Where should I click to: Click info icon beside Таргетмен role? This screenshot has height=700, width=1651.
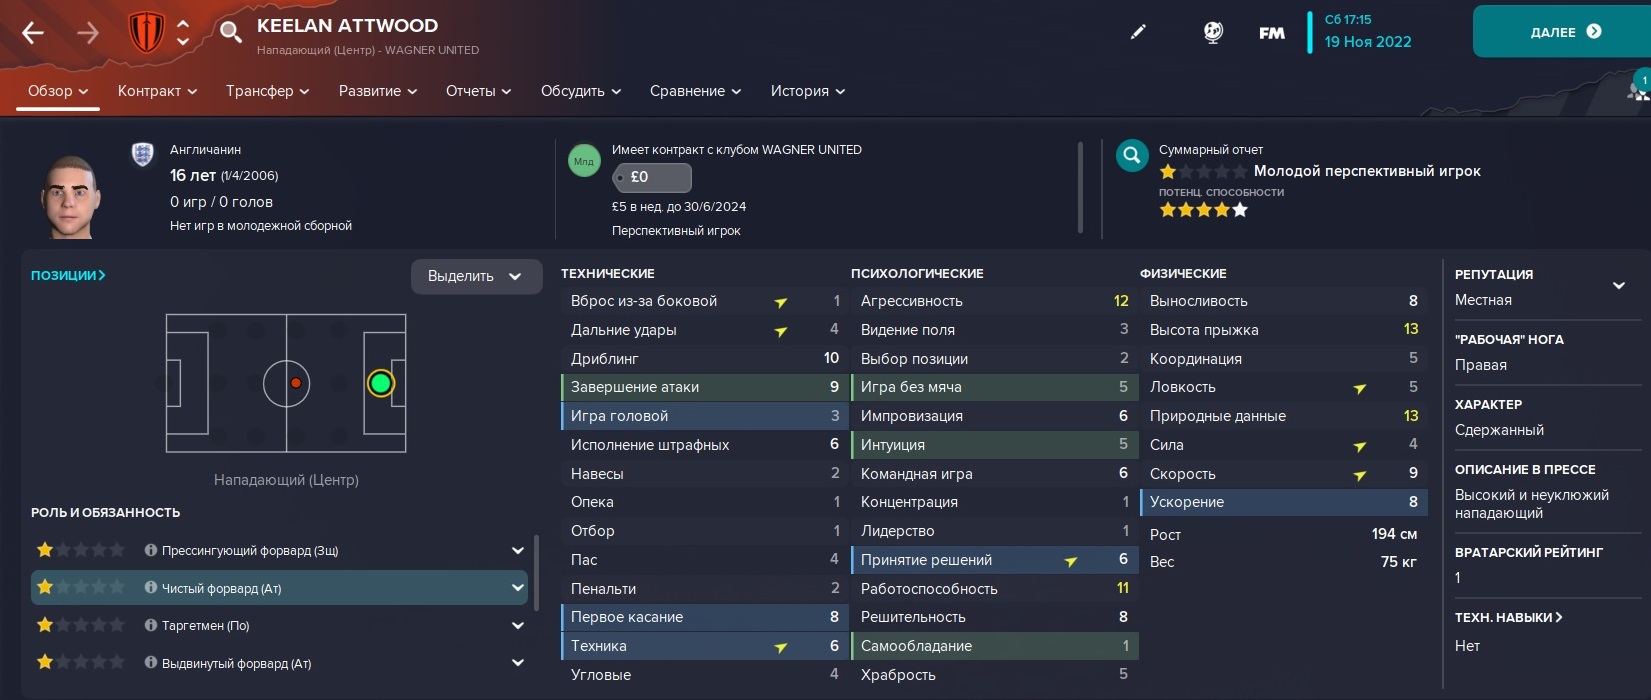[x=151, y=625]
